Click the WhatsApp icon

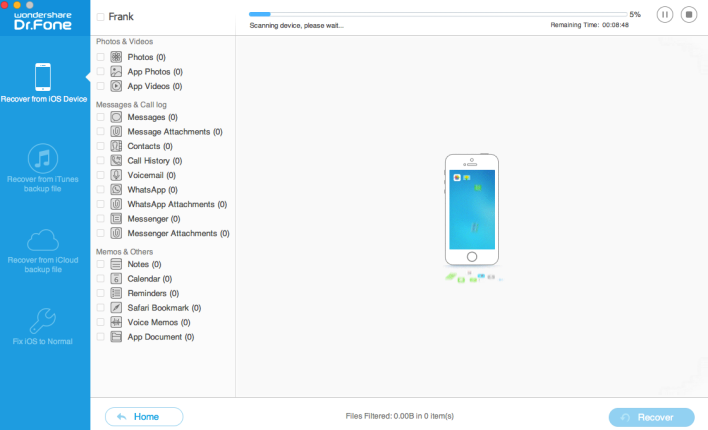(116, 190)
